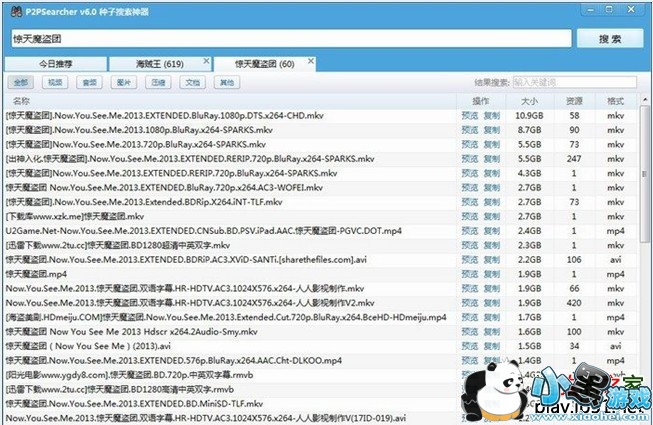Click the 1.7GB size cell

529,318
